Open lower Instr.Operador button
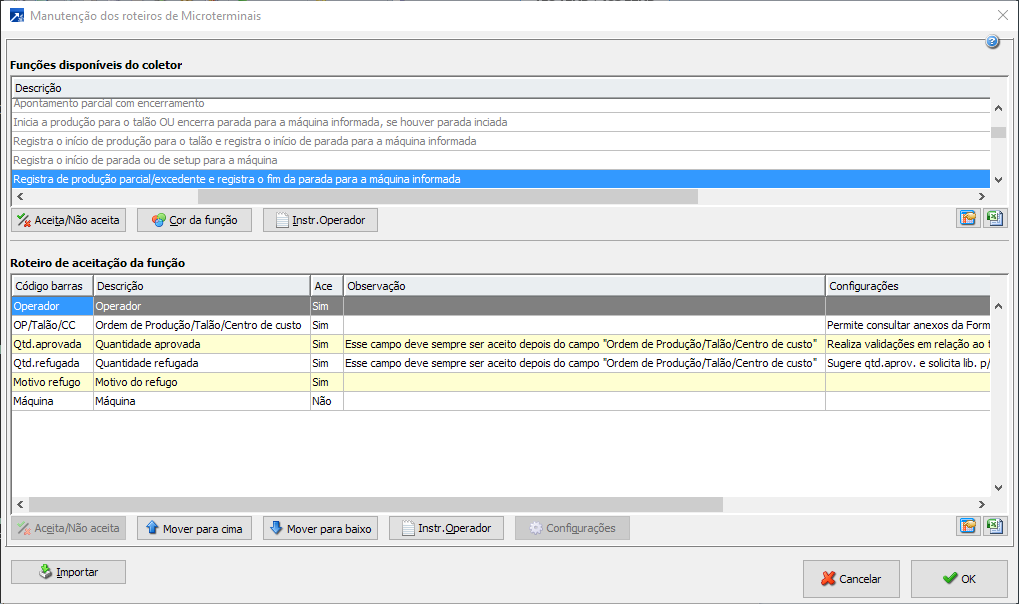 pyautogui.click(x=446, y=528)
